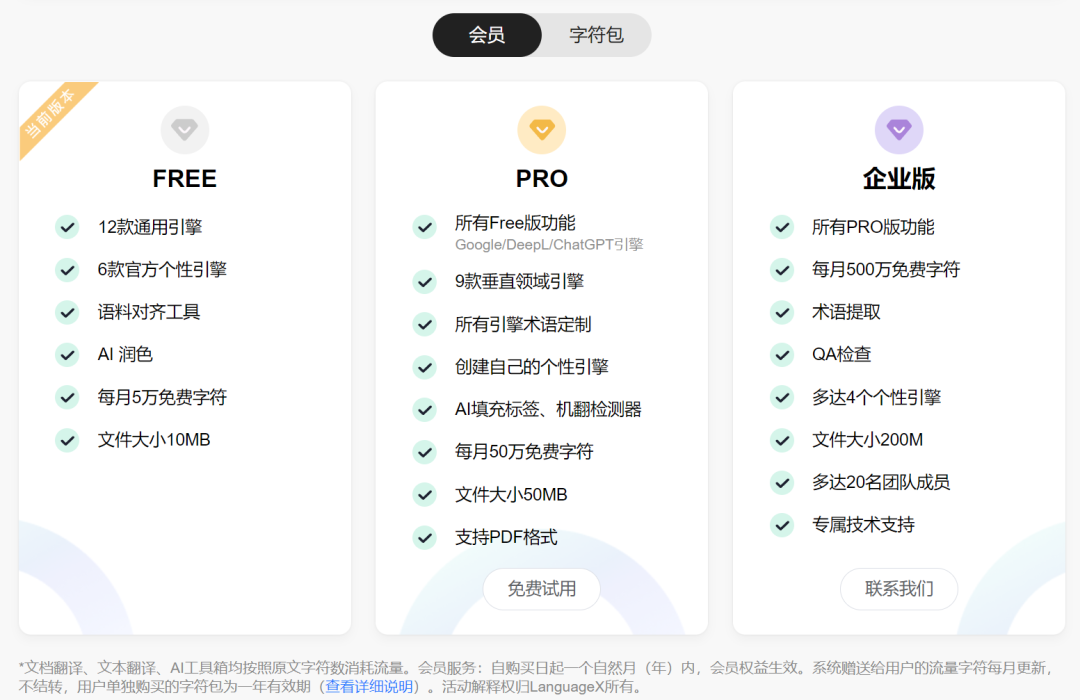Click the AI填充标签、机翻检测器 text
Viewport: 1080px width, 700px height.
[x=548, y=410]
